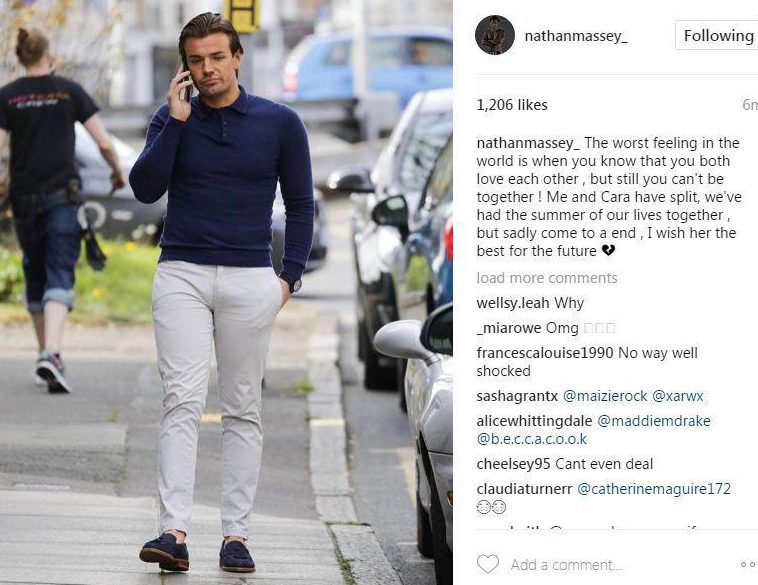Follow the @maddiemdrake mention
This screenshot has width=758, height=585.
tap(654, 421)
